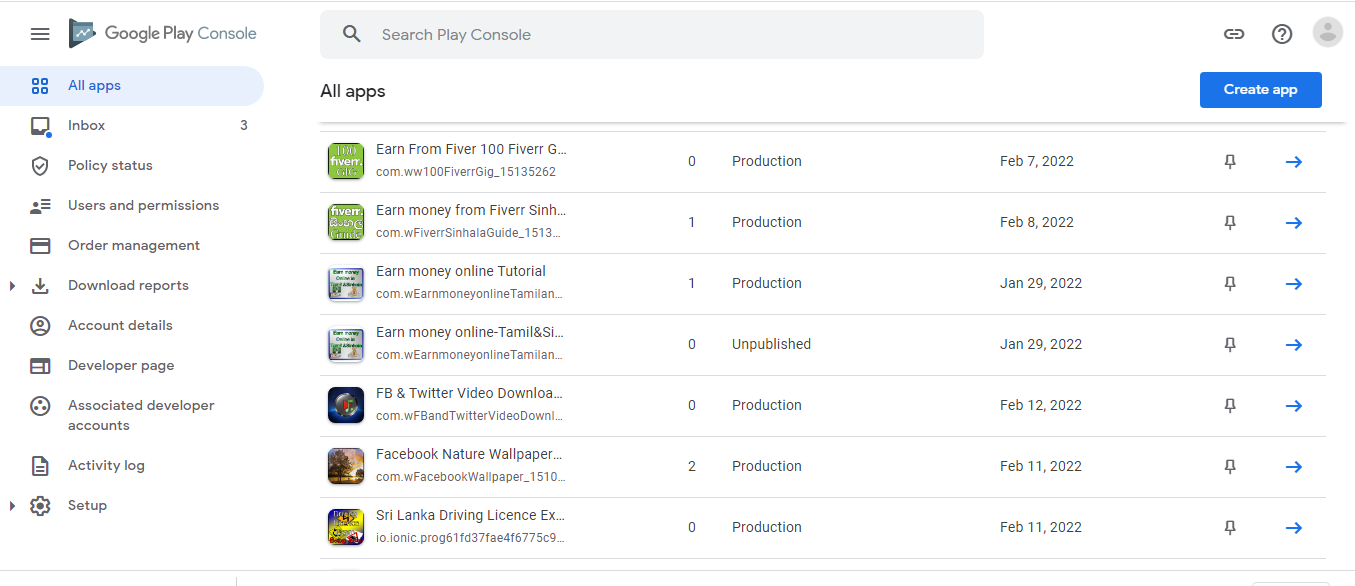Pin the FB & Twitter Video Downloader app

[1230, 405]
